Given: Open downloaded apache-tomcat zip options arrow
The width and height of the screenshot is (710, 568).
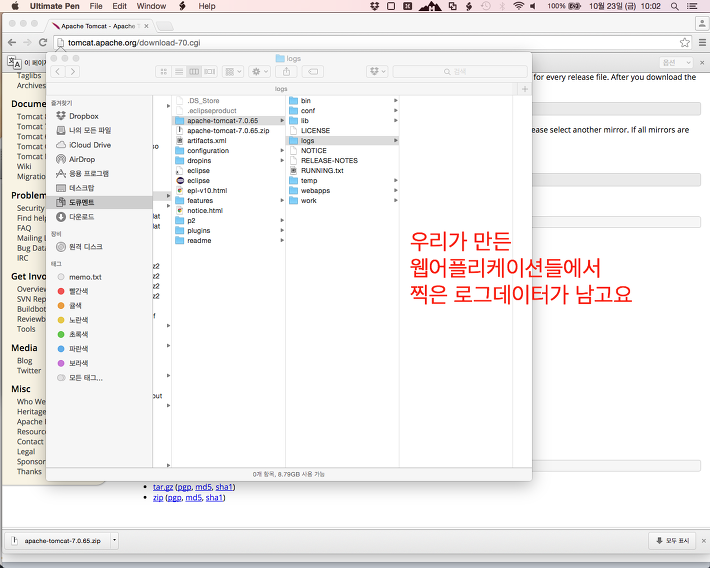Looking at the screenshot, I should coord(115,540).
